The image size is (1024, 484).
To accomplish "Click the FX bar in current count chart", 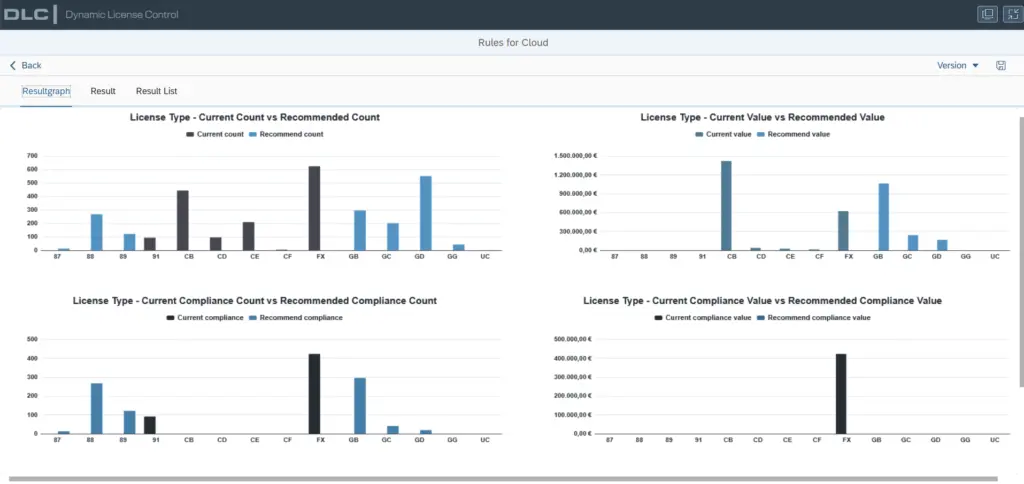I will (314, 208).
